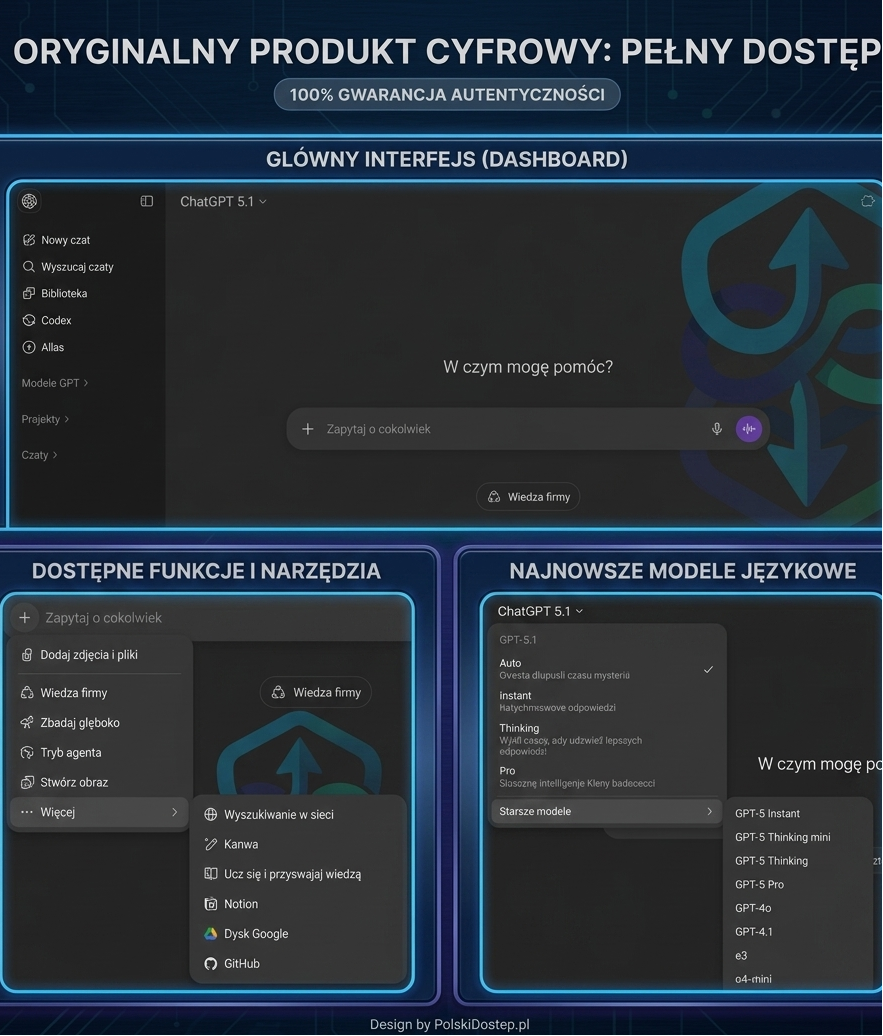Select the instant model mode

[x=605, y=701]
